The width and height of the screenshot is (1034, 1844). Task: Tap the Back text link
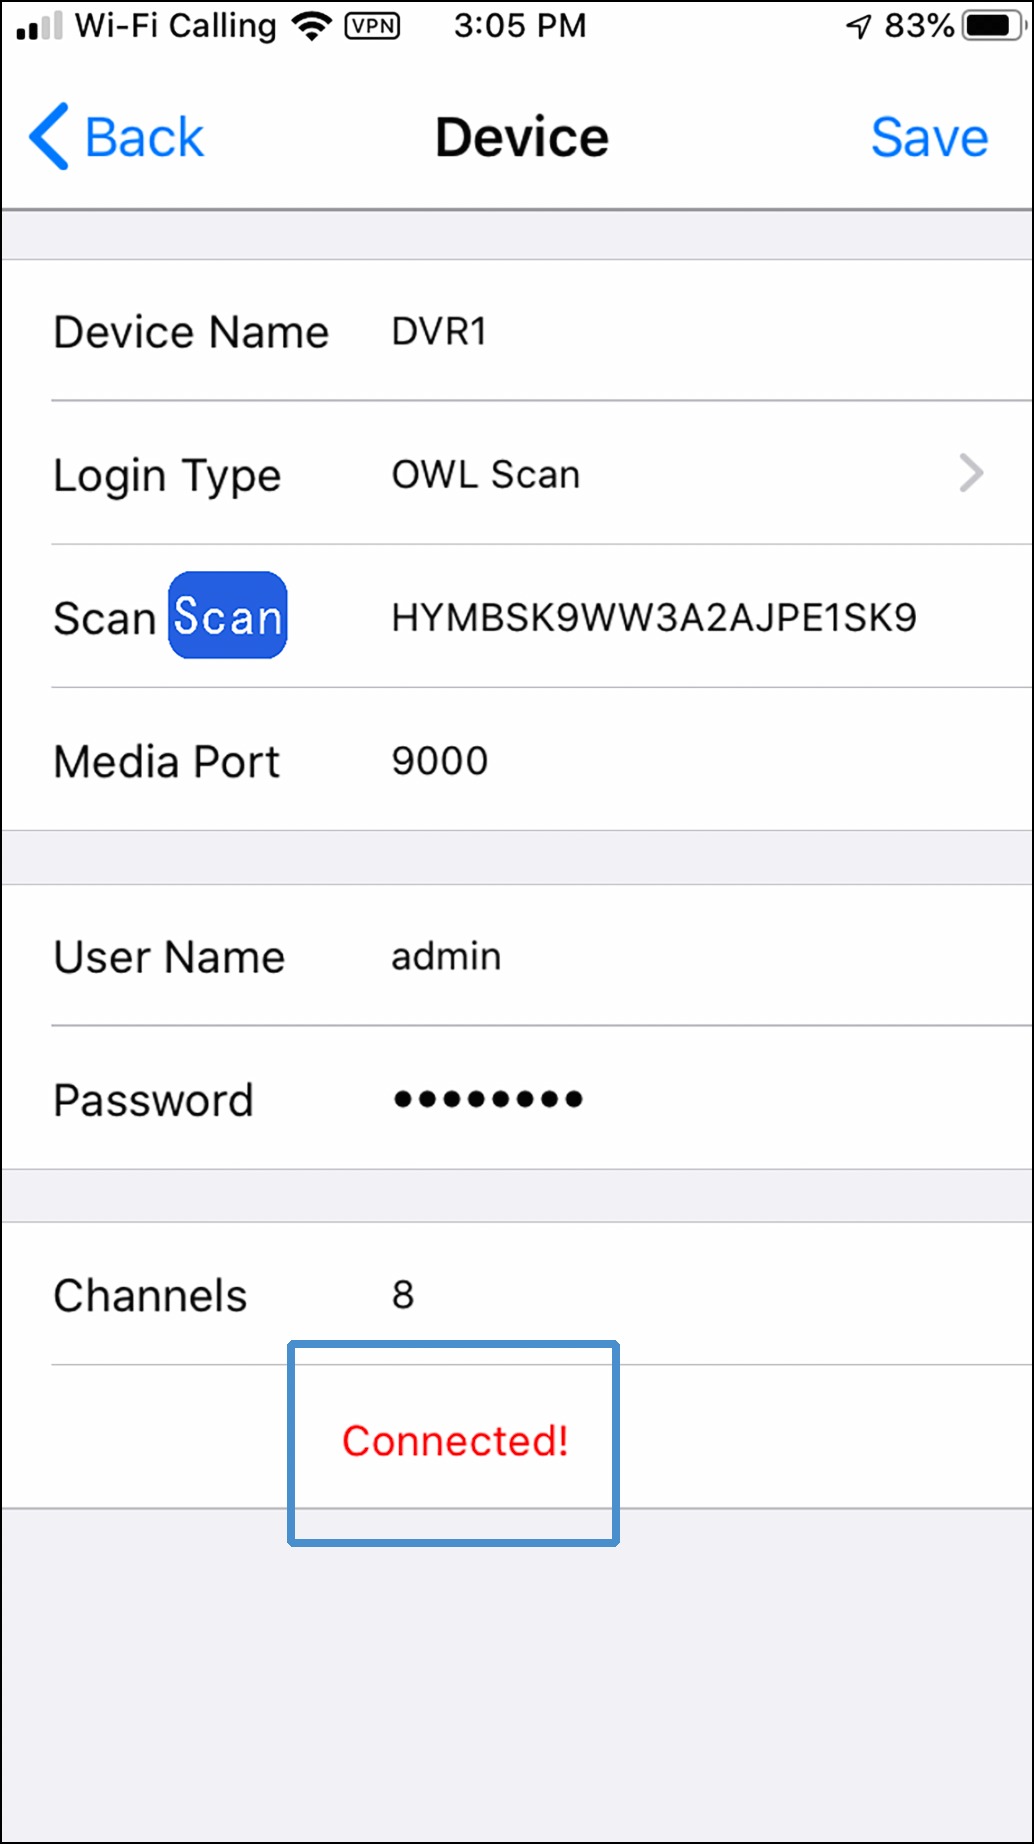coord(144,137)
